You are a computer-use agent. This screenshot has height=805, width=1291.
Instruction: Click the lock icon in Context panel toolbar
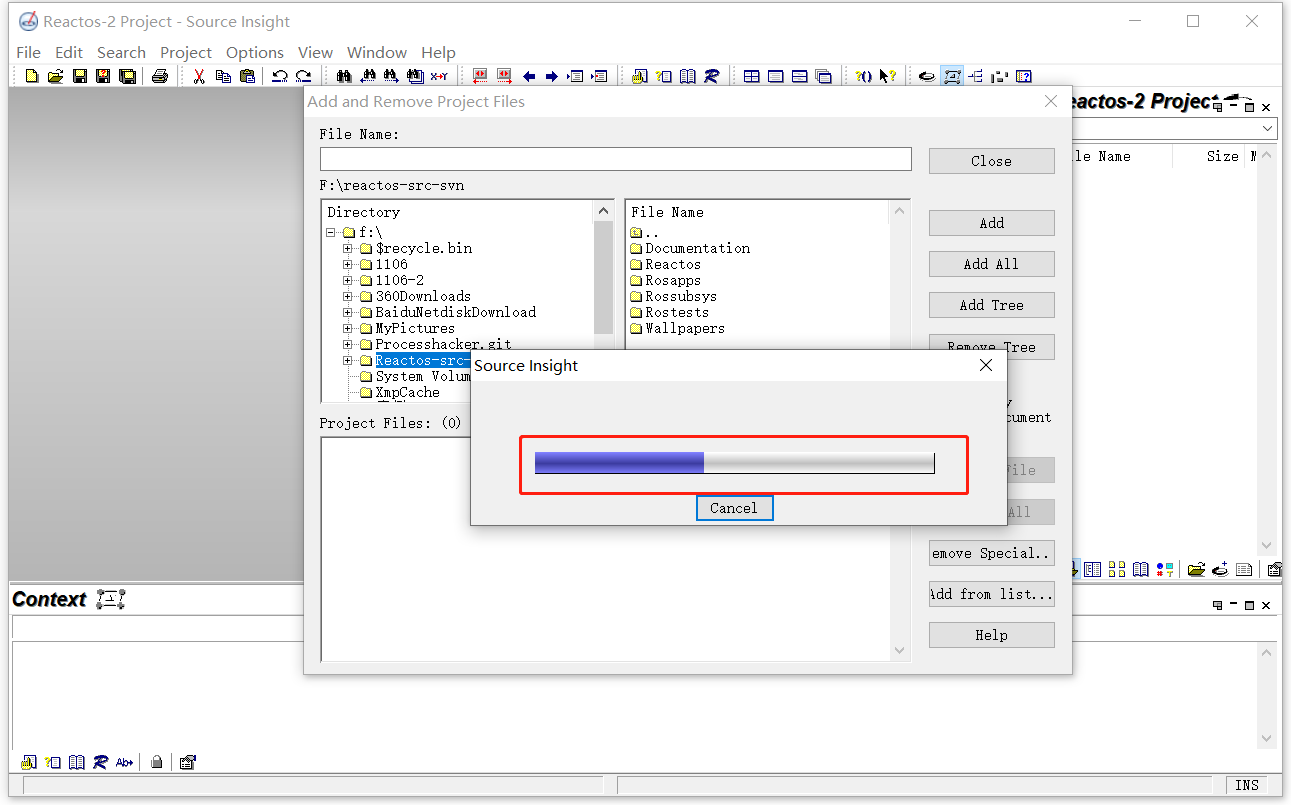157,762
